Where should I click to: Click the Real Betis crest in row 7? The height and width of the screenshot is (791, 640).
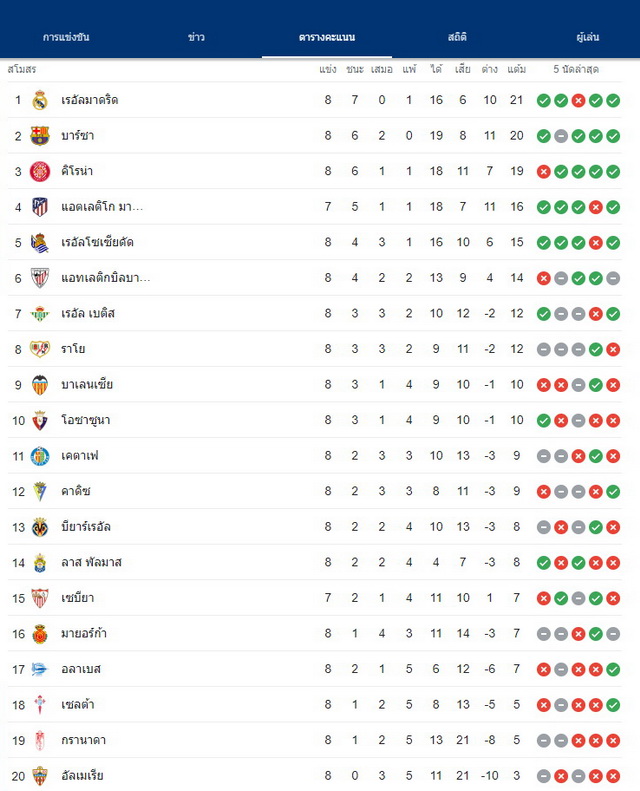[x=40, y=313]
